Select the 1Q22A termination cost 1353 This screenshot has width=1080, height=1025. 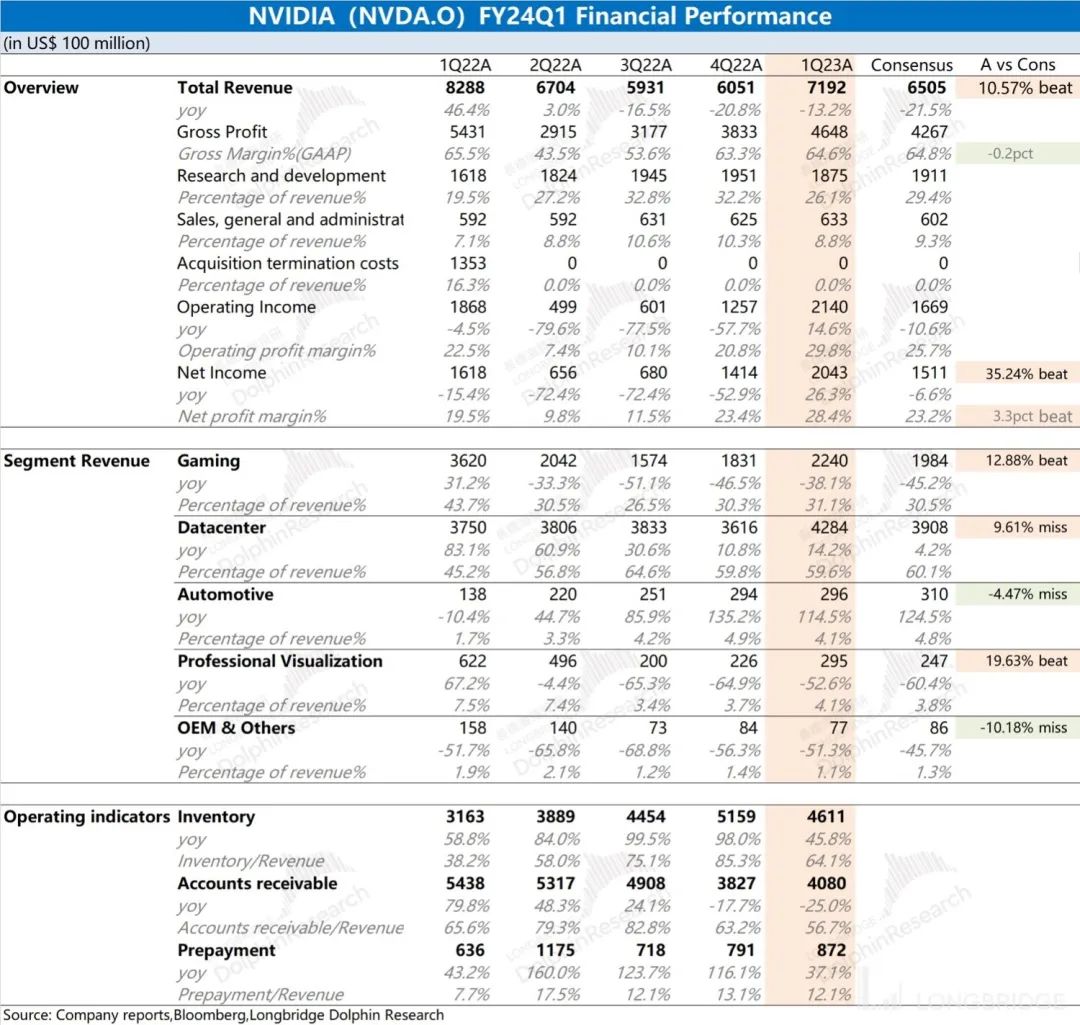click(x=468, y=263)
